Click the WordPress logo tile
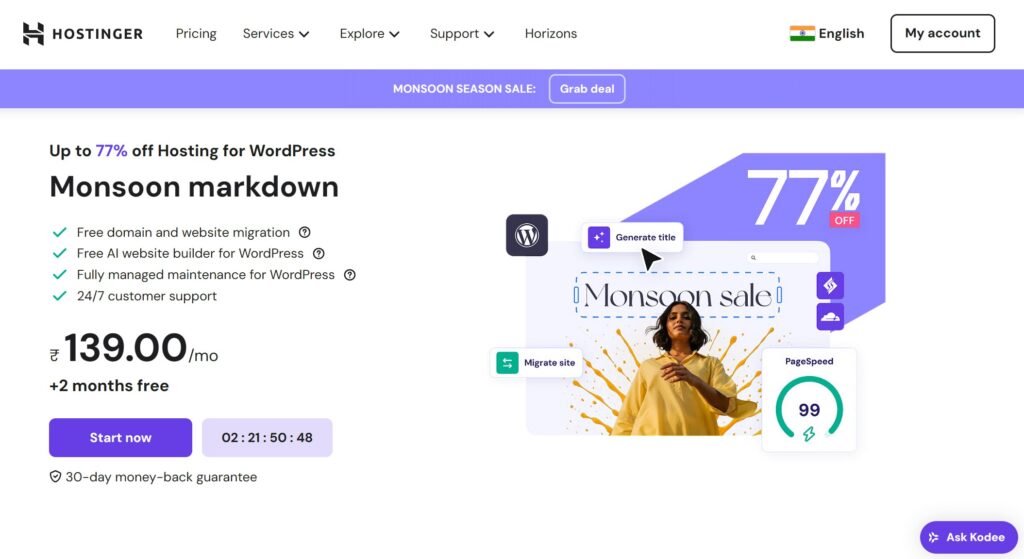The width and height of the screenshot is (1024, 559). (527, 235)
